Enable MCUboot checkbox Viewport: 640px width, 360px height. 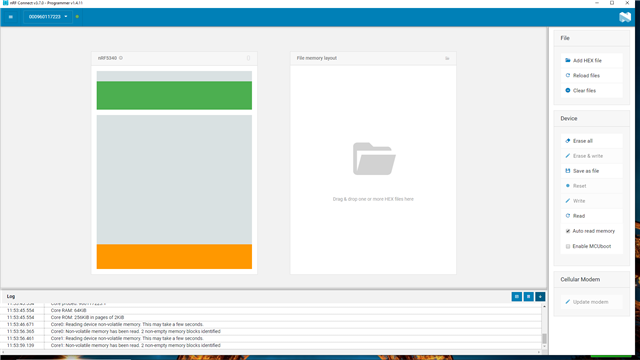[568, 247]
